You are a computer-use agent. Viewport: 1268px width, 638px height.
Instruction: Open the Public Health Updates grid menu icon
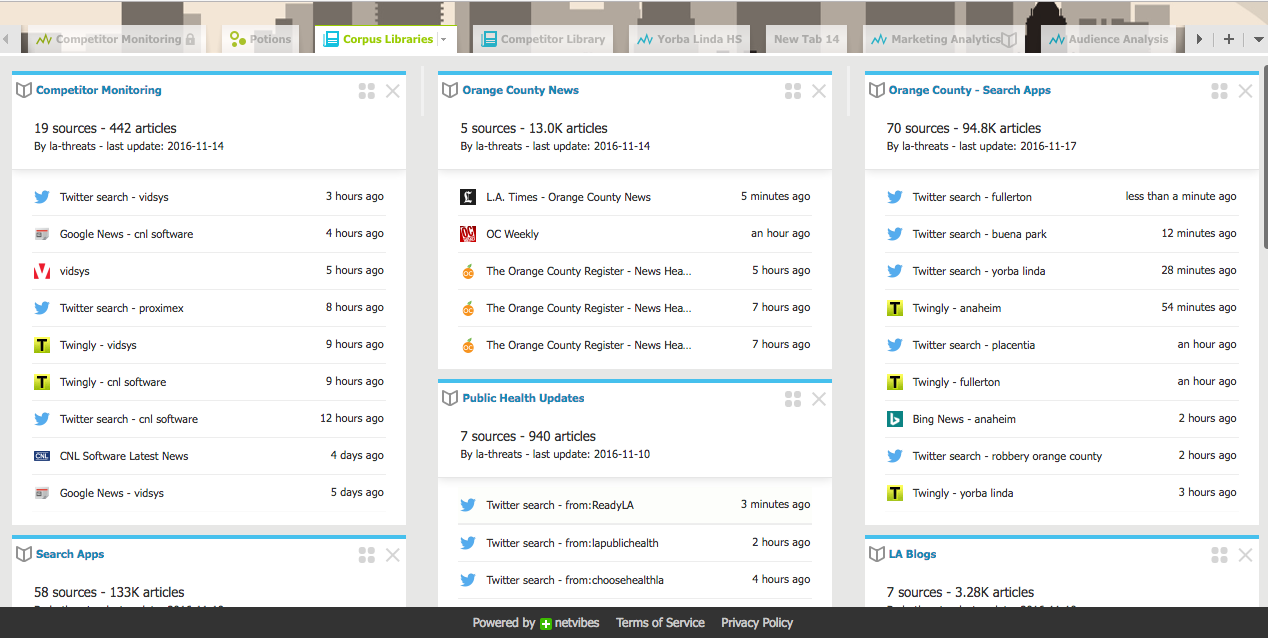[793, 399]
